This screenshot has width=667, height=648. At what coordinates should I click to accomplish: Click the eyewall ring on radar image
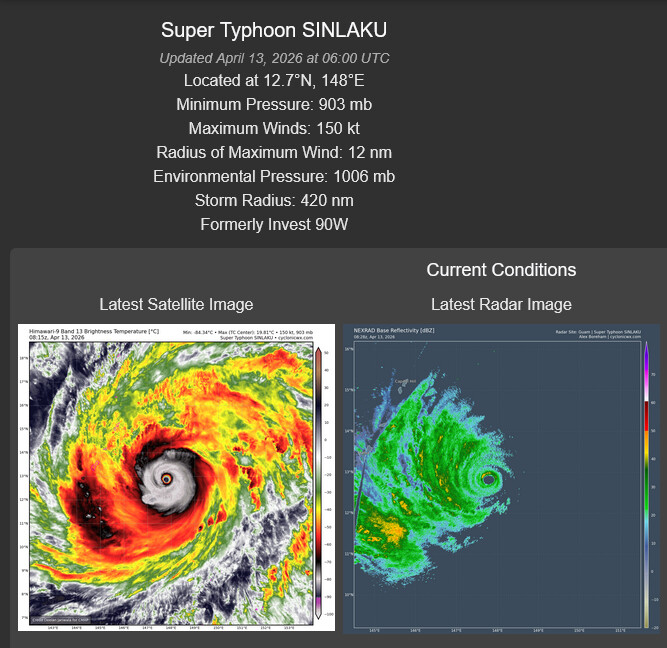(x=489, y=479)
